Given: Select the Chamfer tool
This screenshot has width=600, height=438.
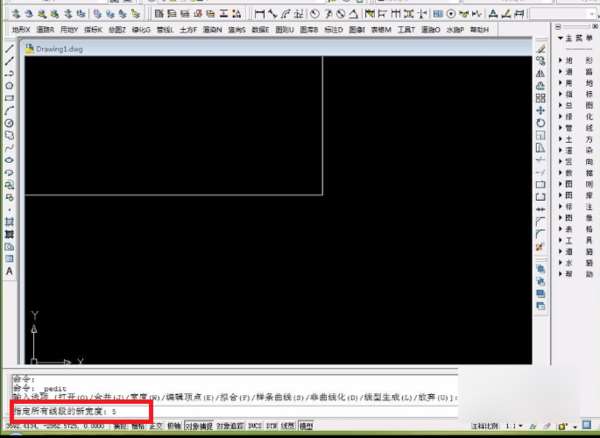Looking at the screenshot, I should (x=540, y=222).
